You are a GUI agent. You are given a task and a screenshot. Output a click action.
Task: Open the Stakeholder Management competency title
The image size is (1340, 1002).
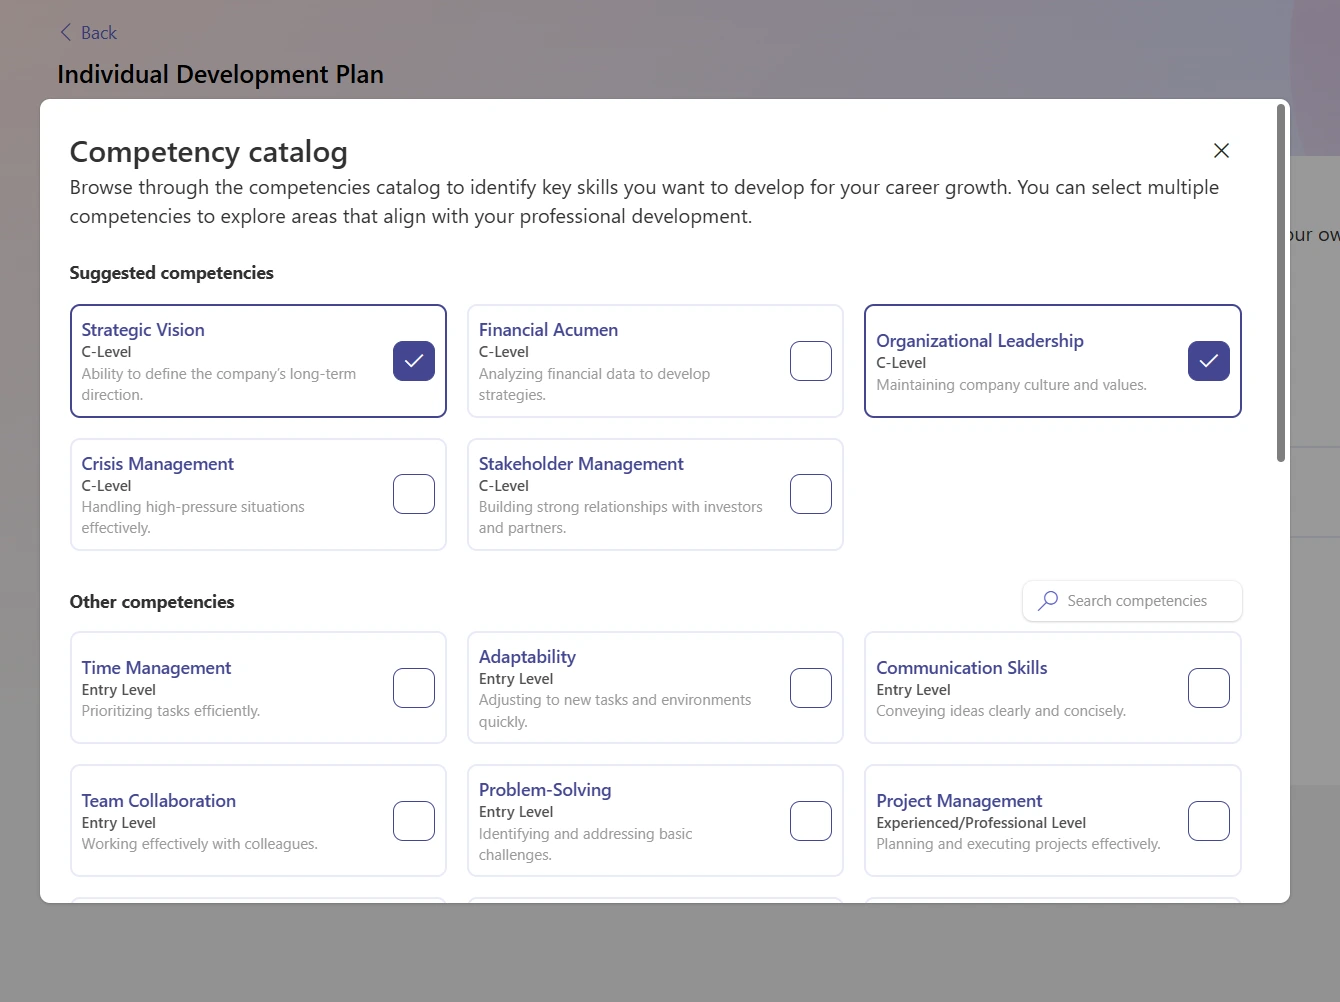point(581,464)
